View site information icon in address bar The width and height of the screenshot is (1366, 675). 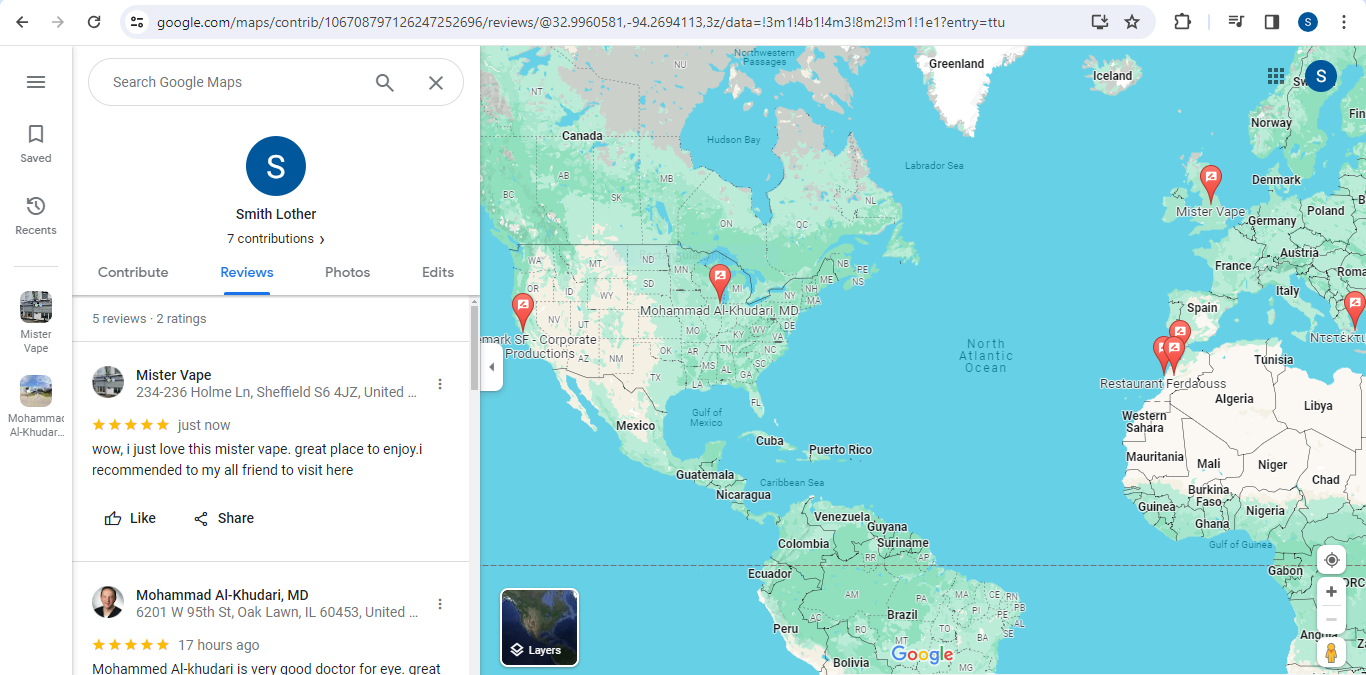pyautogui.click(x=137, y=22)
